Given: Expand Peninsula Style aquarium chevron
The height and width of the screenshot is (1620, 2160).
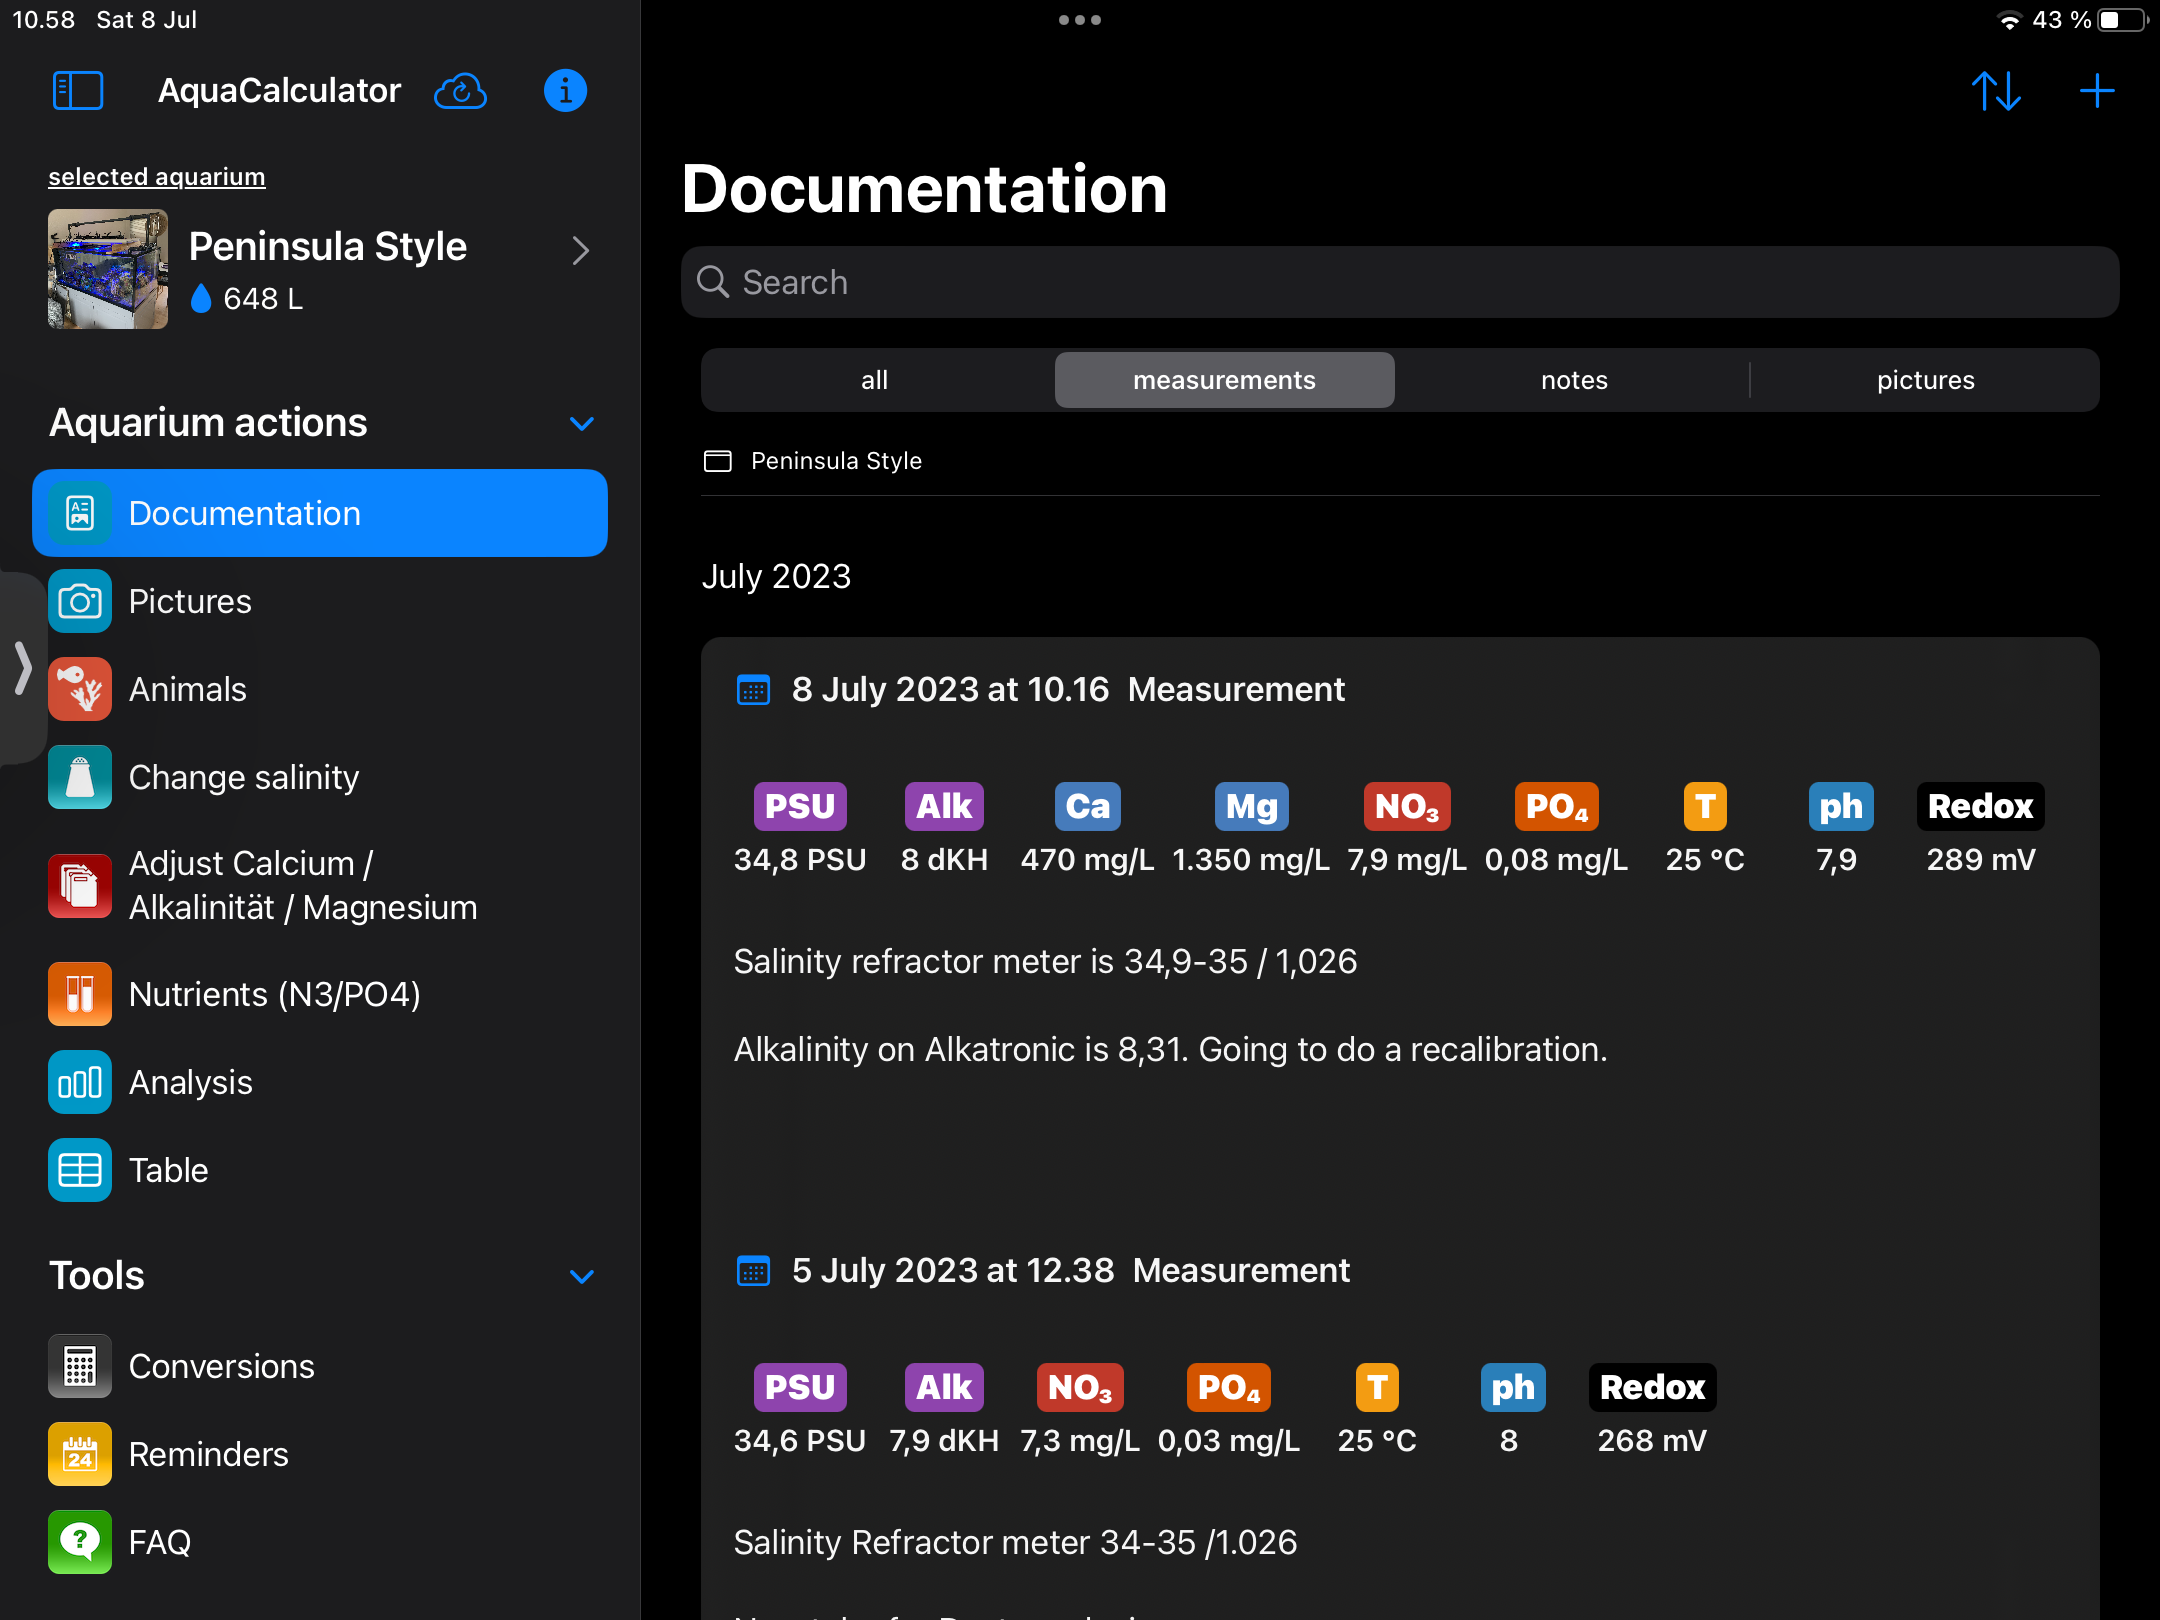Looking at the screenshot, I should 580,250.
